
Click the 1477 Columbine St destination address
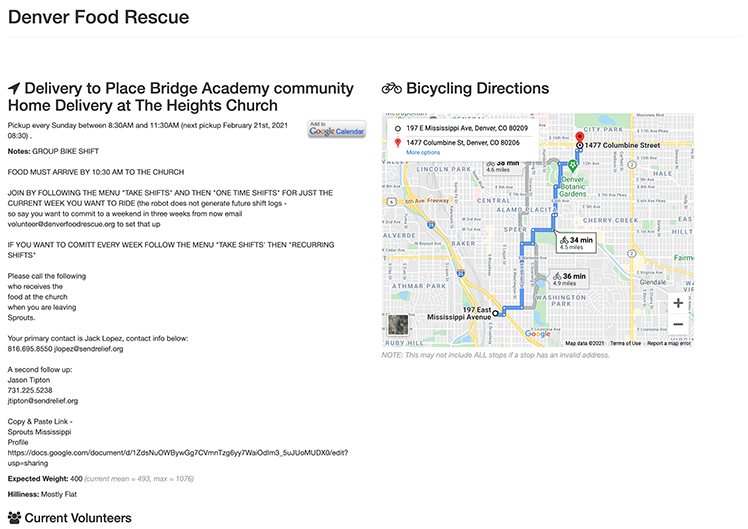click(x=463, y=143)
